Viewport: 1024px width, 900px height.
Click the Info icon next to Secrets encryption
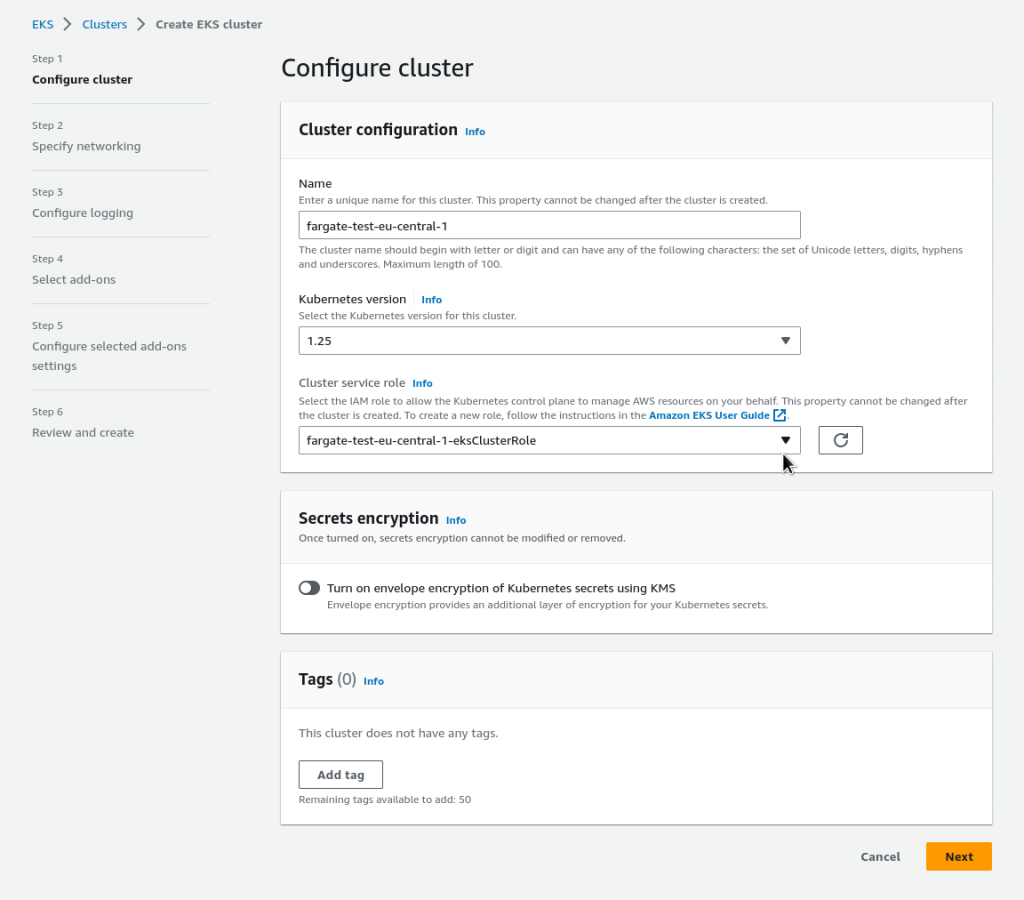coord(456,520)
